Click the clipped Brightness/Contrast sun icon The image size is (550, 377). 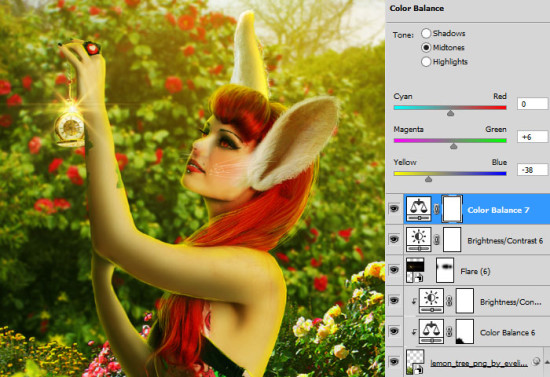(431, 301)
